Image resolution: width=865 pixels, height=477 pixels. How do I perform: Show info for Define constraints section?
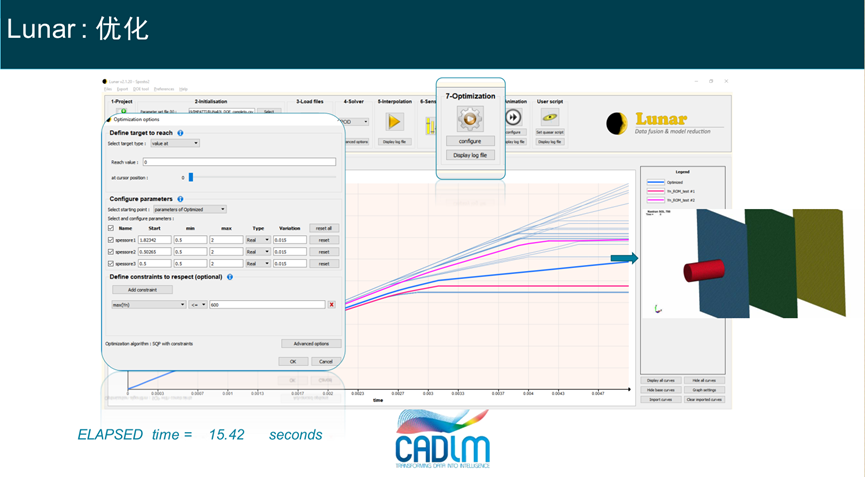[230, 277]
